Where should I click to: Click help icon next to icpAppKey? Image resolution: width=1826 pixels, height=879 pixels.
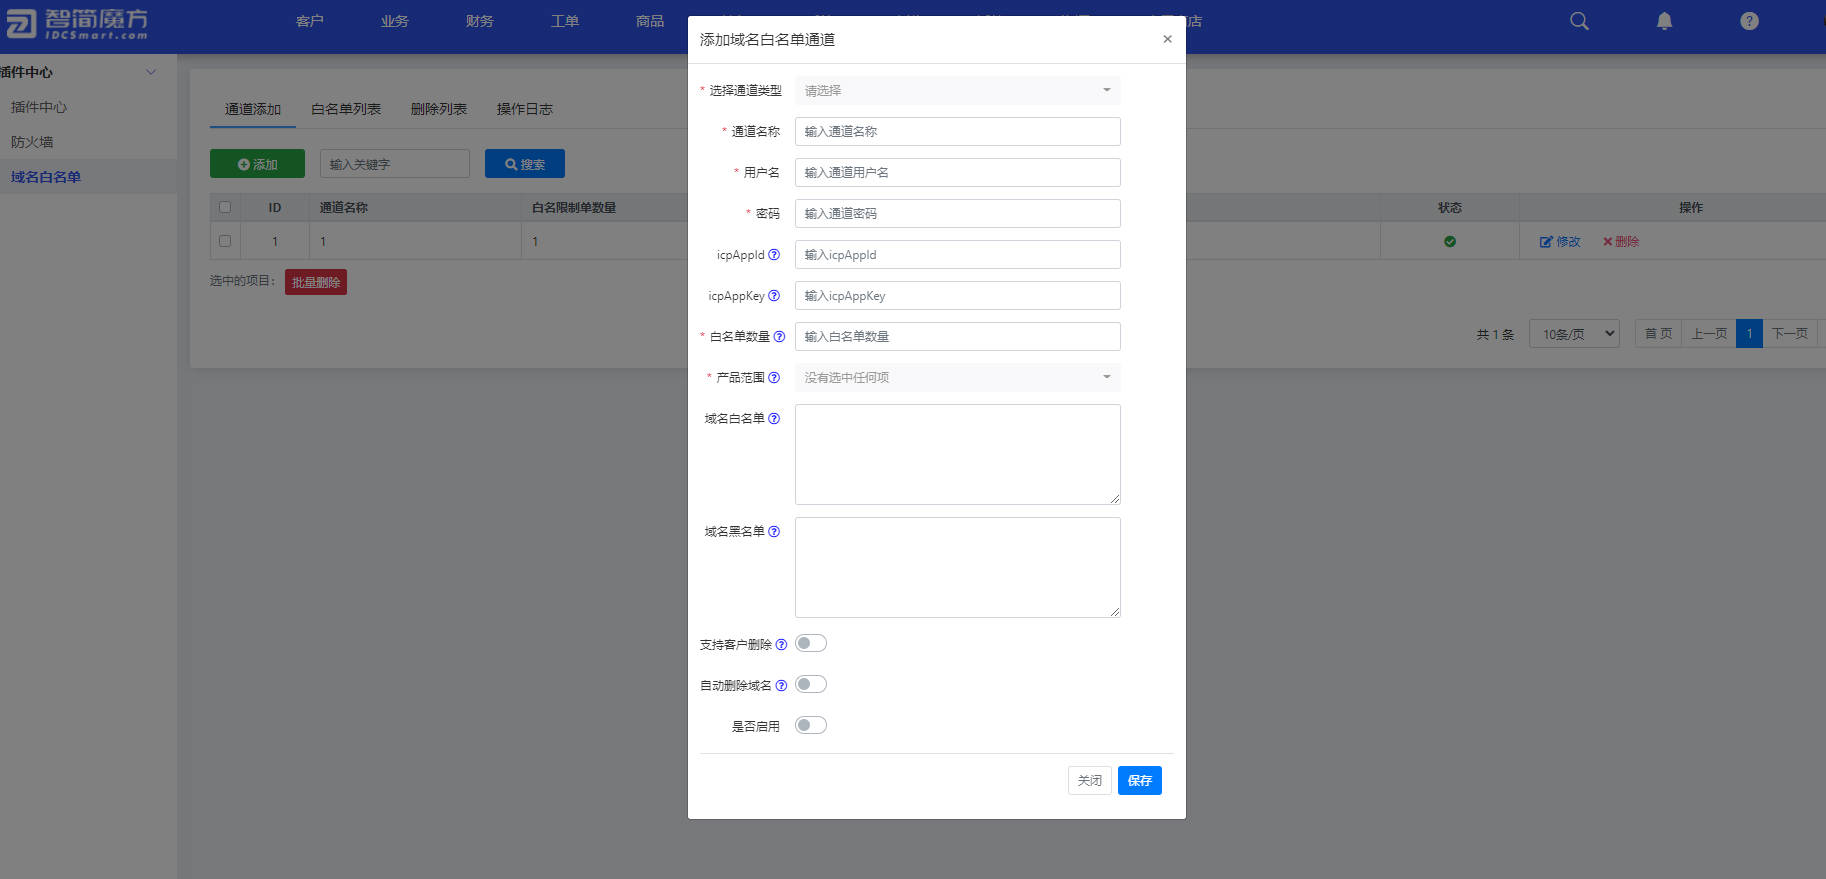tap(773, 296)
